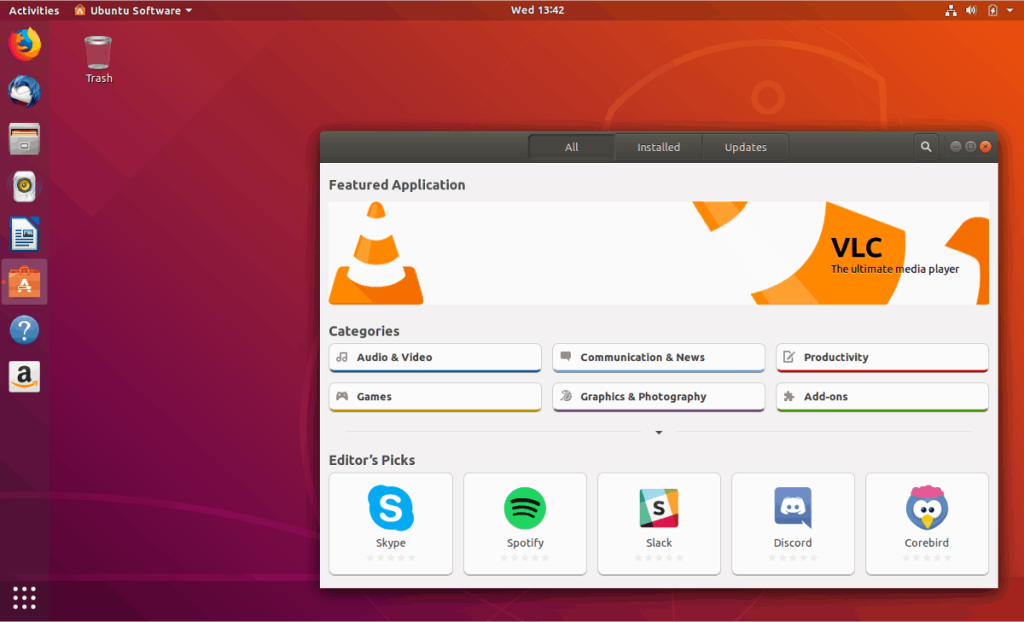Switch to the Installed tab

click(658, 146)
